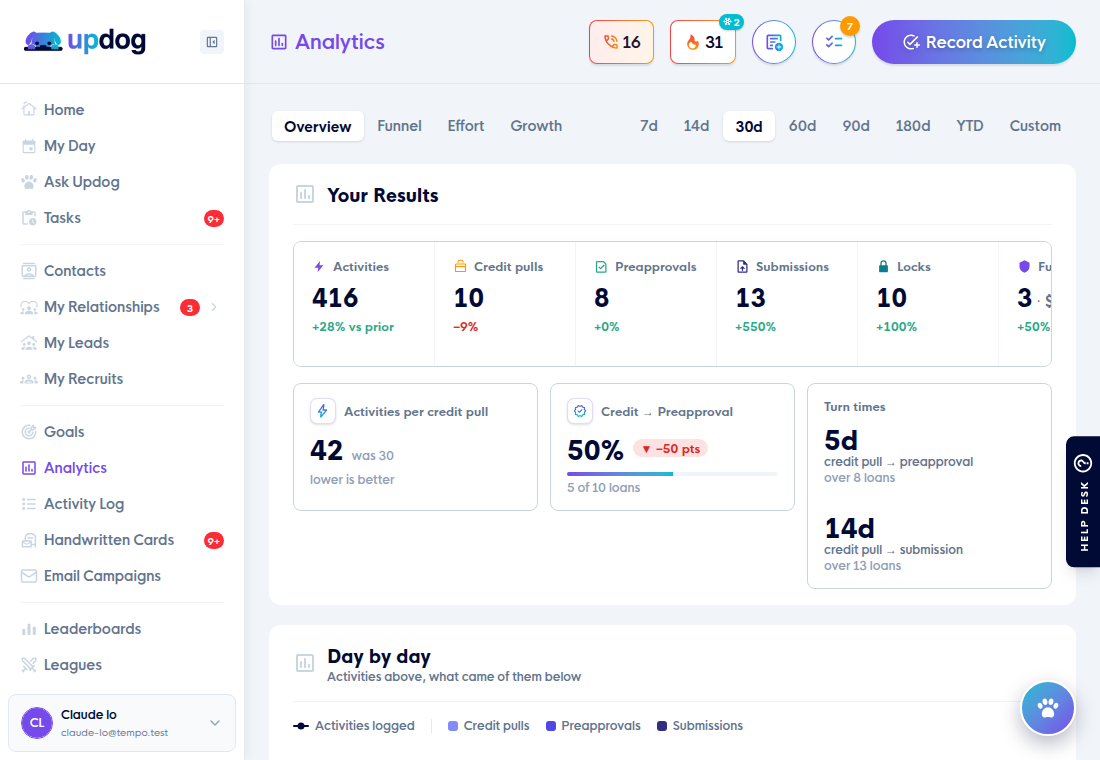Click the Credit to Preapproval progress bar
Image resolution: width=1100 pixels, height=760 pixels.
[x=672, y=474]
